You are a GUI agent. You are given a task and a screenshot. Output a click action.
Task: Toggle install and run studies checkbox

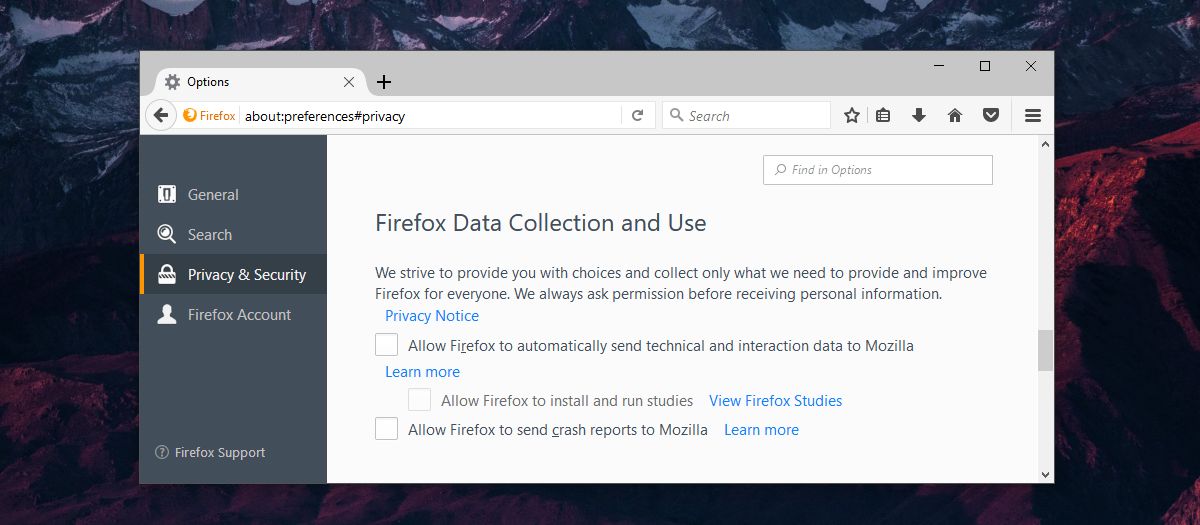pos(420,400)
